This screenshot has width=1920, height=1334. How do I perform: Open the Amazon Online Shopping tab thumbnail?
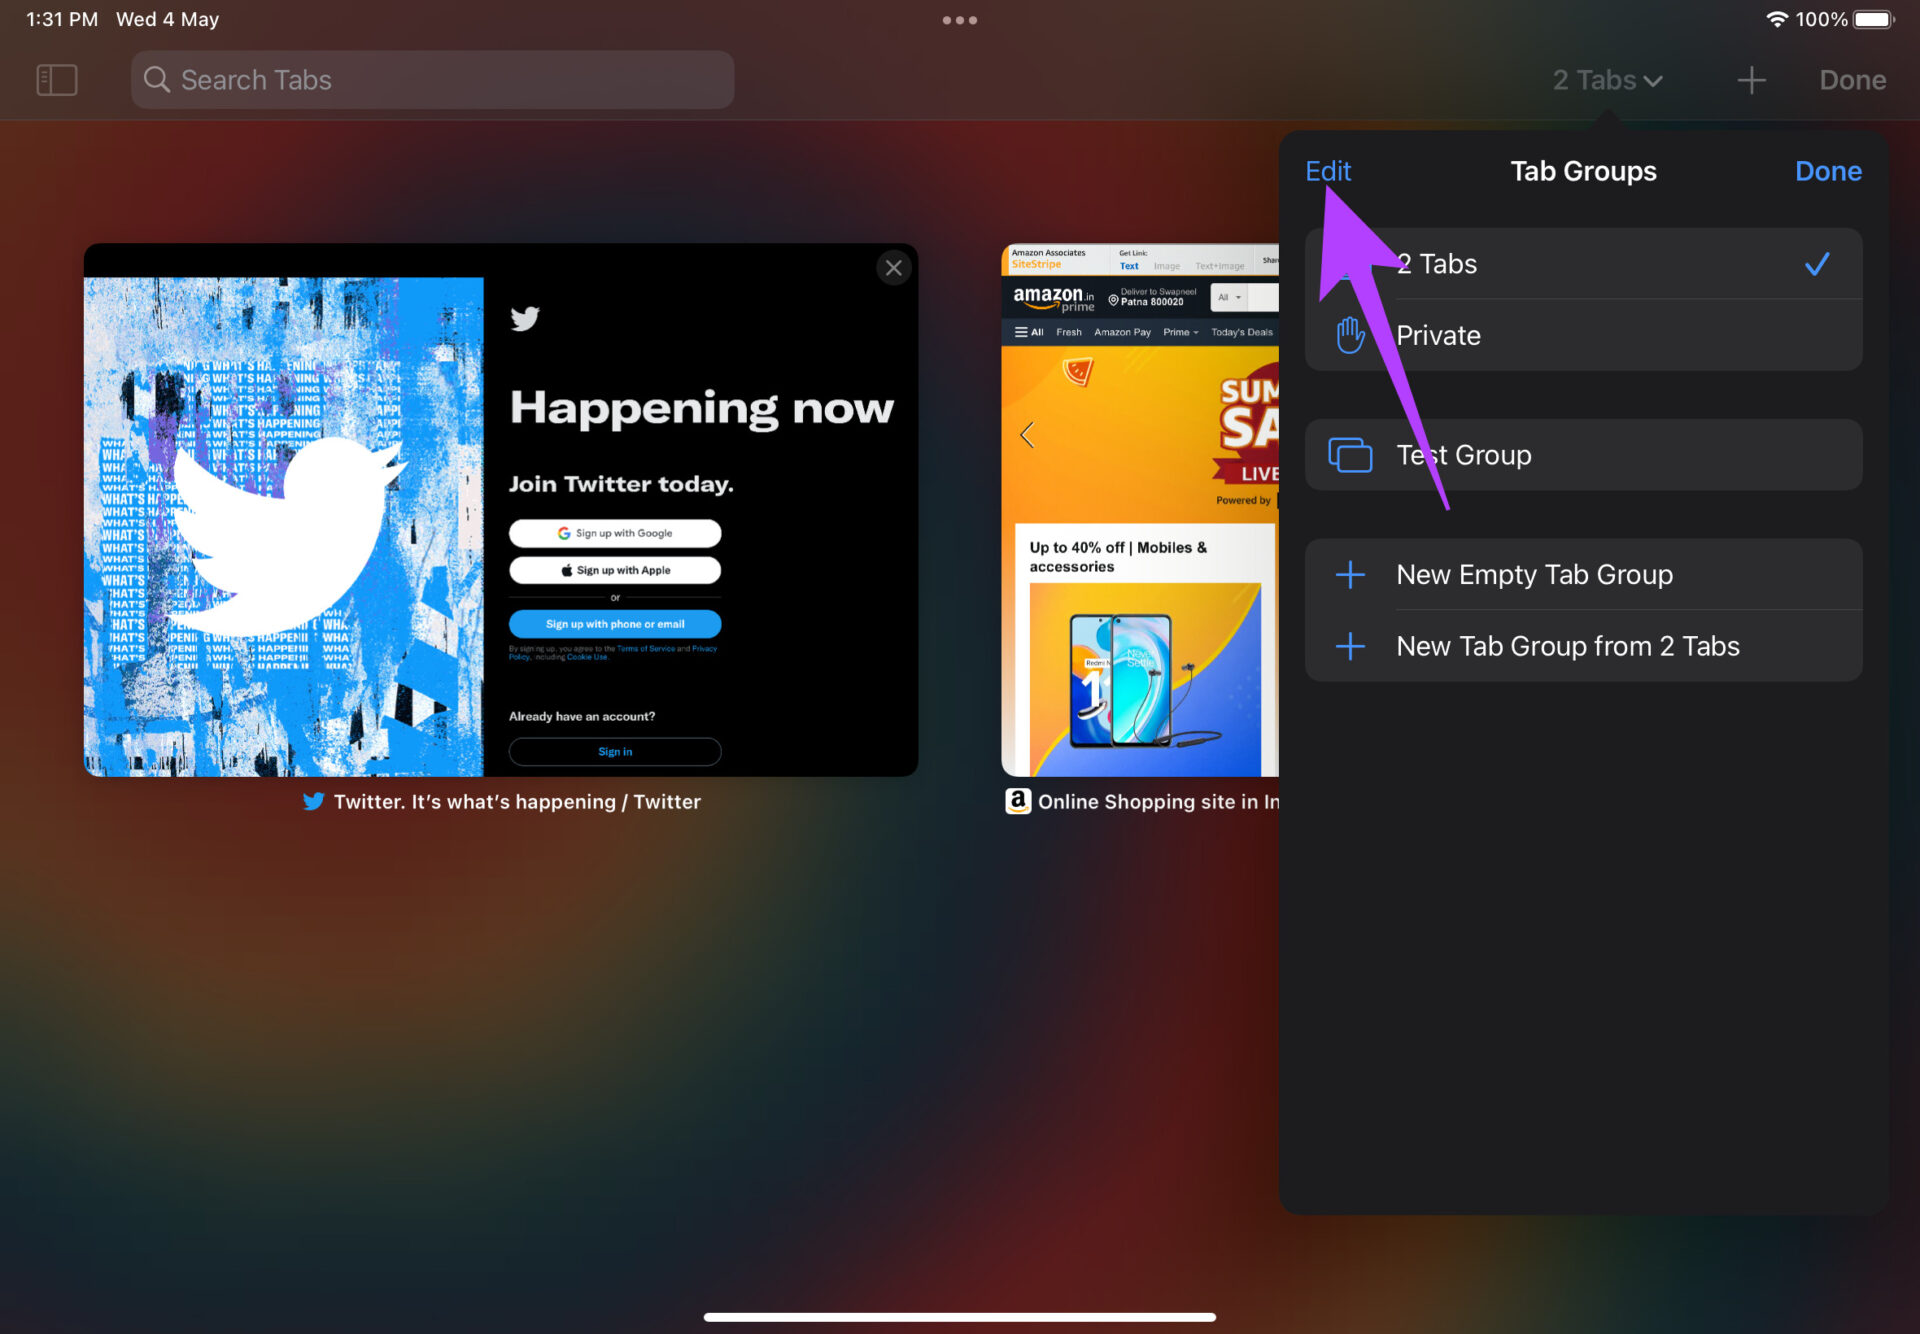tap(1140, 510)
